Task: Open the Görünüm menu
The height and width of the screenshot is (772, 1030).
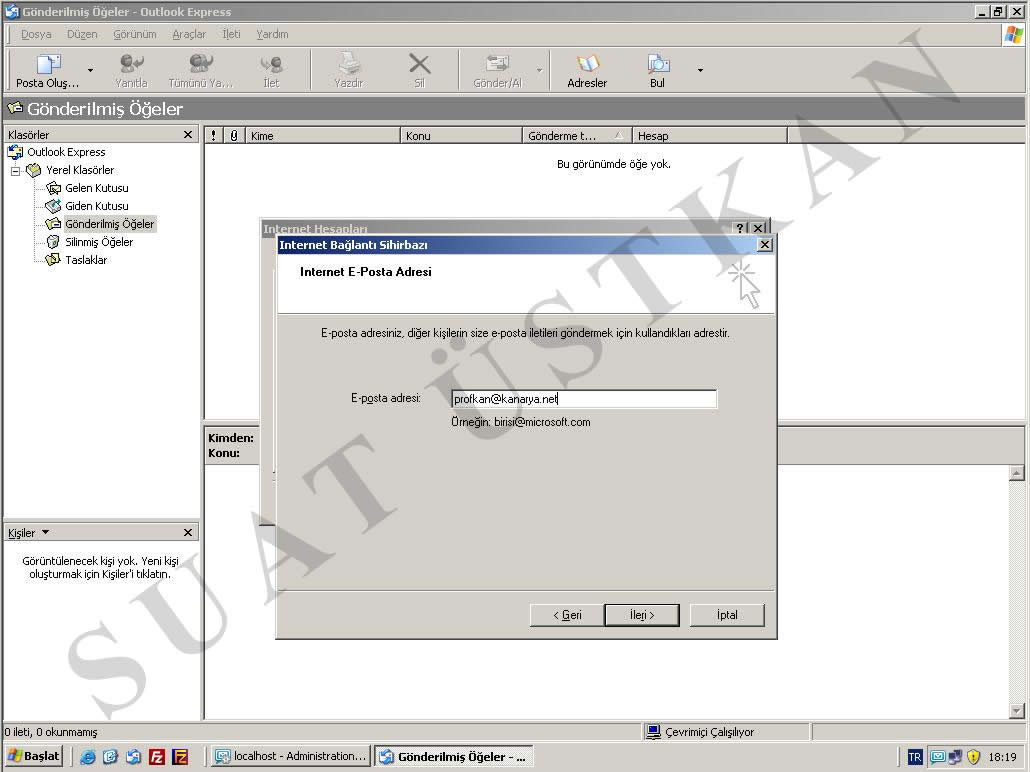Action: pos(135,34)
